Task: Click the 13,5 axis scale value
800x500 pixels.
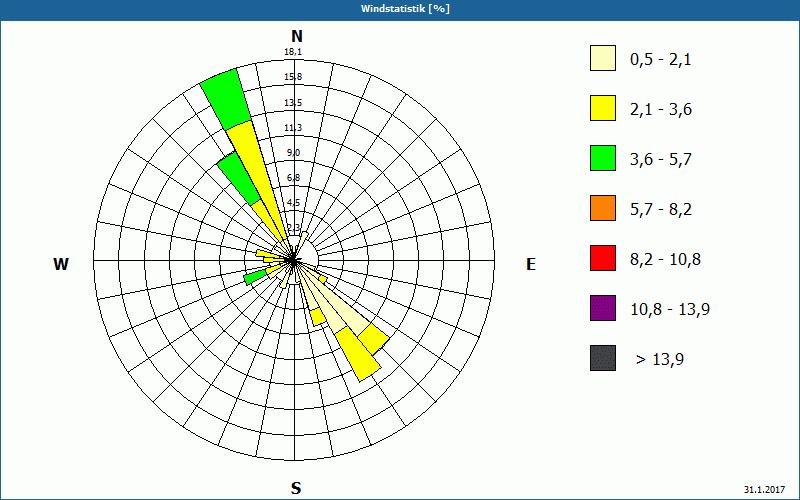Action: click(293, 103)
